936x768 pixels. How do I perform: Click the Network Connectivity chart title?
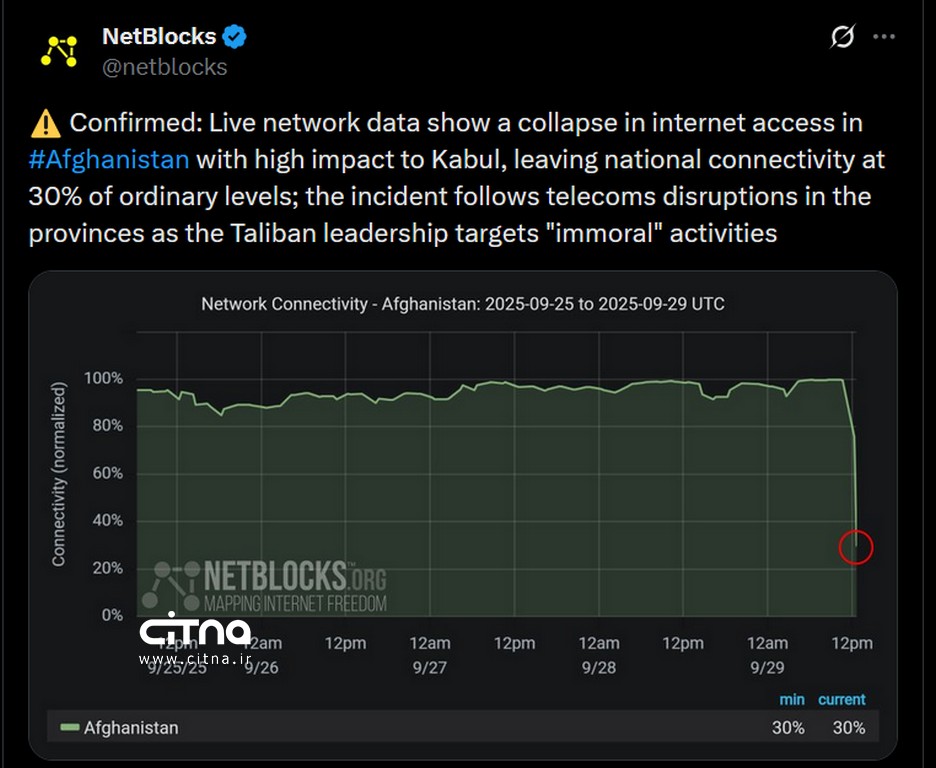coord(462,303)
